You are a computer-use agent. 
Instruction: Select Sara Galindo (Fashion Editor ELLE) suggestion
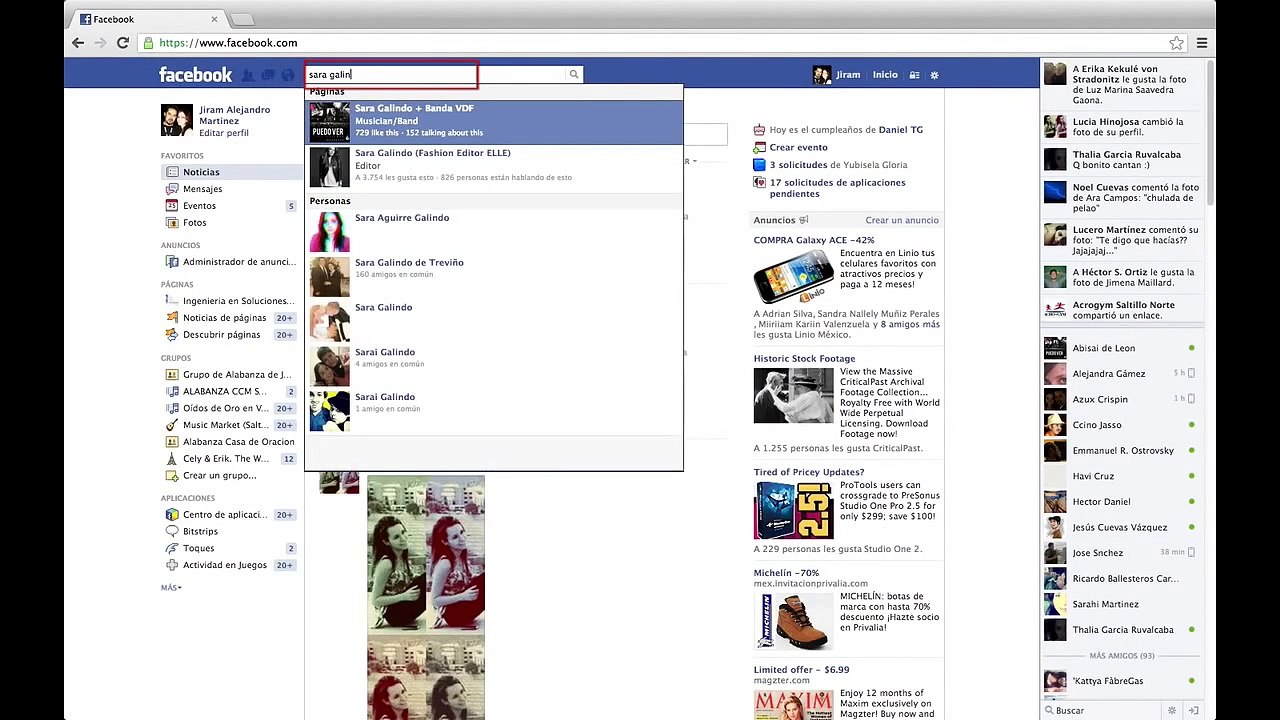click(x=494, y=167)
